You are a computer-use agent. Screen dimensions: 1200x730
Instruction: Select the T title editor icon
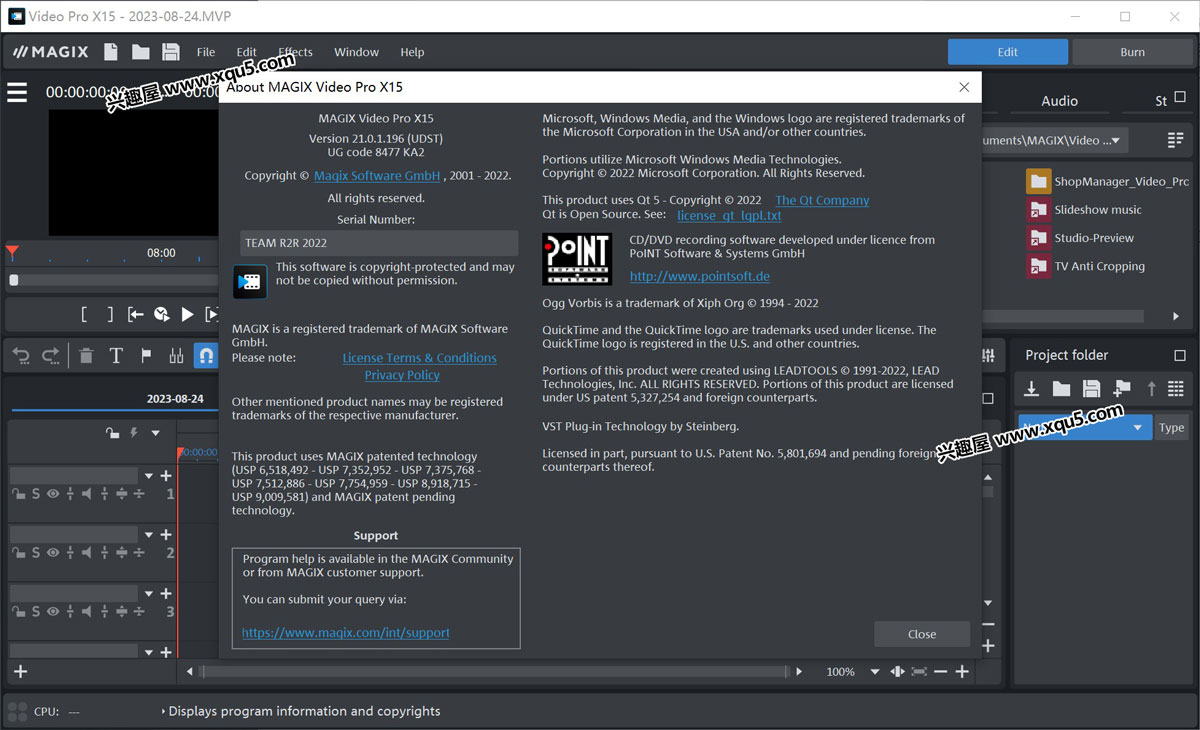point(116,355)
